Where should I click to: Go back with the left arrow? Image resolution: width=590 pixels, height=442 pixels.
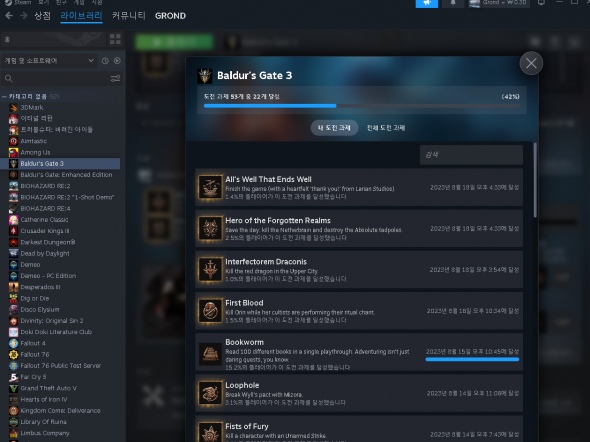click(9, 16)
